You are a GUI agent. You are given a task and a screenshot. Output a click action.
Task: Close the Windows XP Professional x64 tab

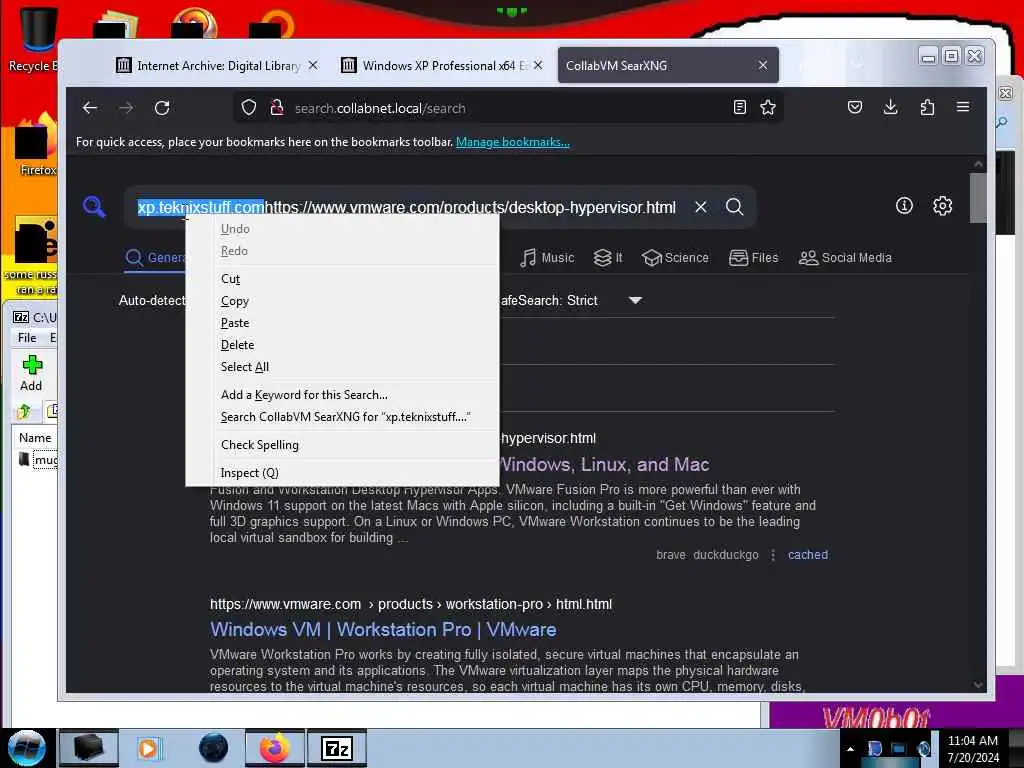(537, 65)
